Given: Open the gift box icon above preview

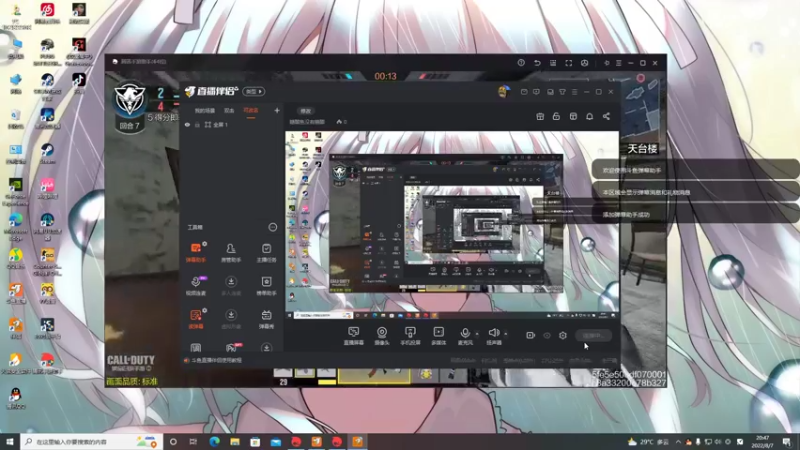Looking at the screenshot, I should pos(540,116).
